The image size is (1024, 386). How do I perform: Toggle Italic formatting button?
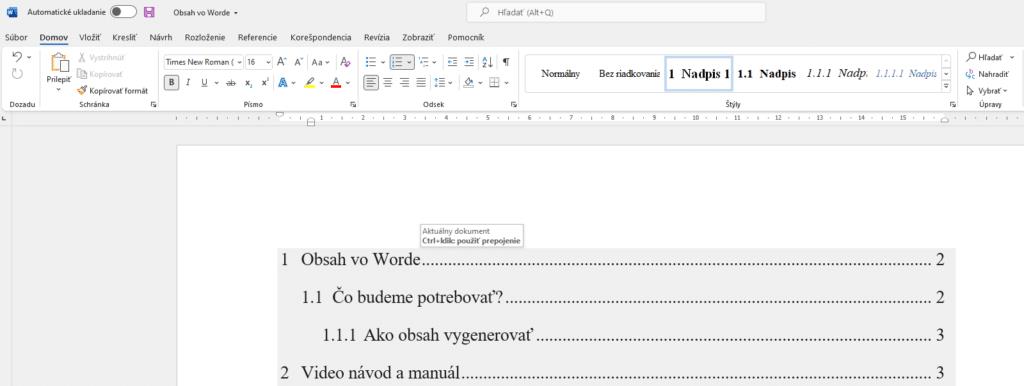pos(188,83)
